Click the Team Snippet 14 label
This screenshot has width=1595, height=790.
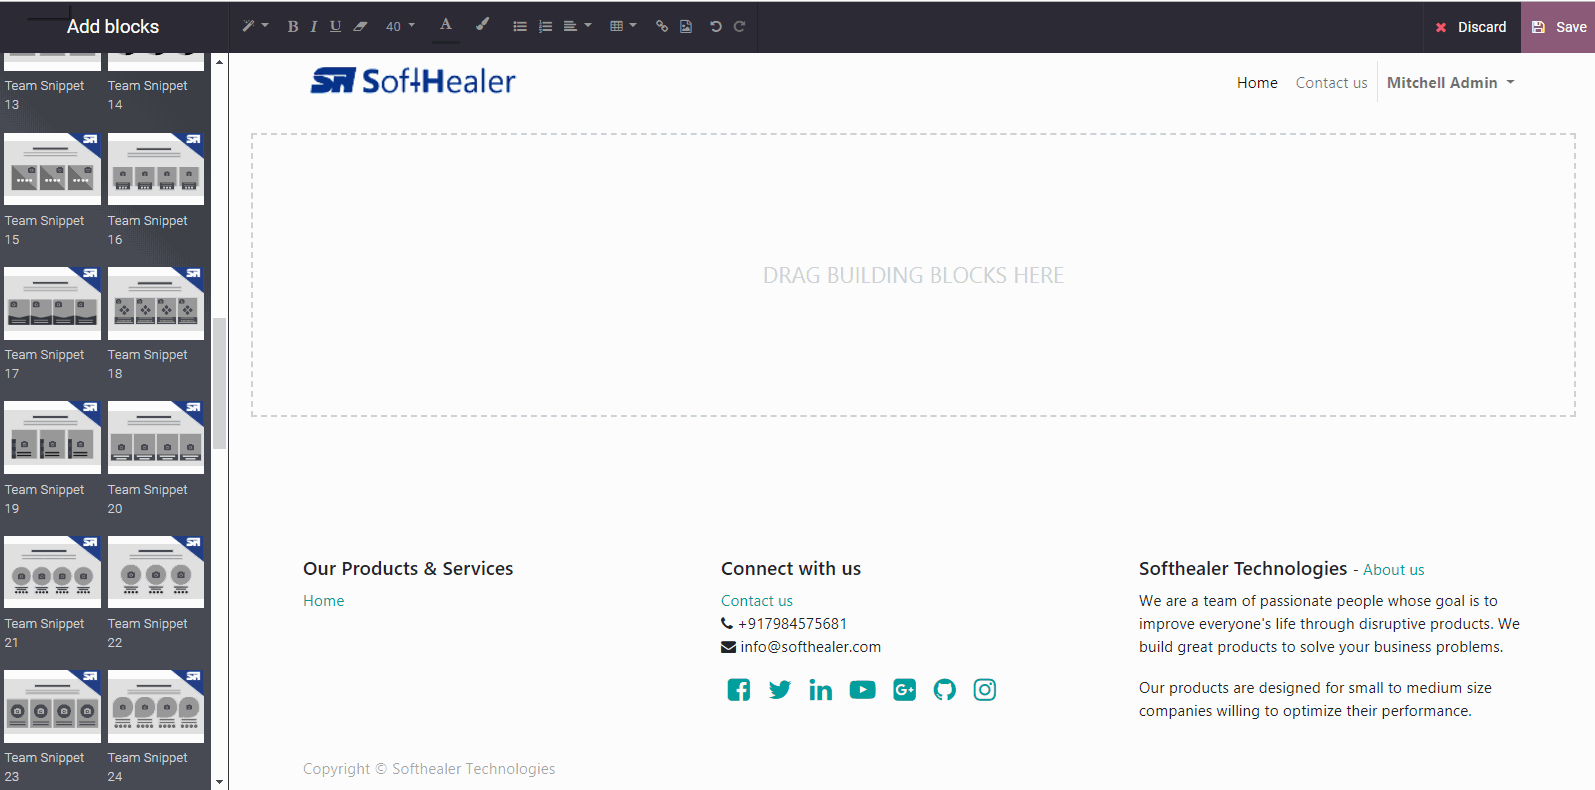tap(147, 95)
